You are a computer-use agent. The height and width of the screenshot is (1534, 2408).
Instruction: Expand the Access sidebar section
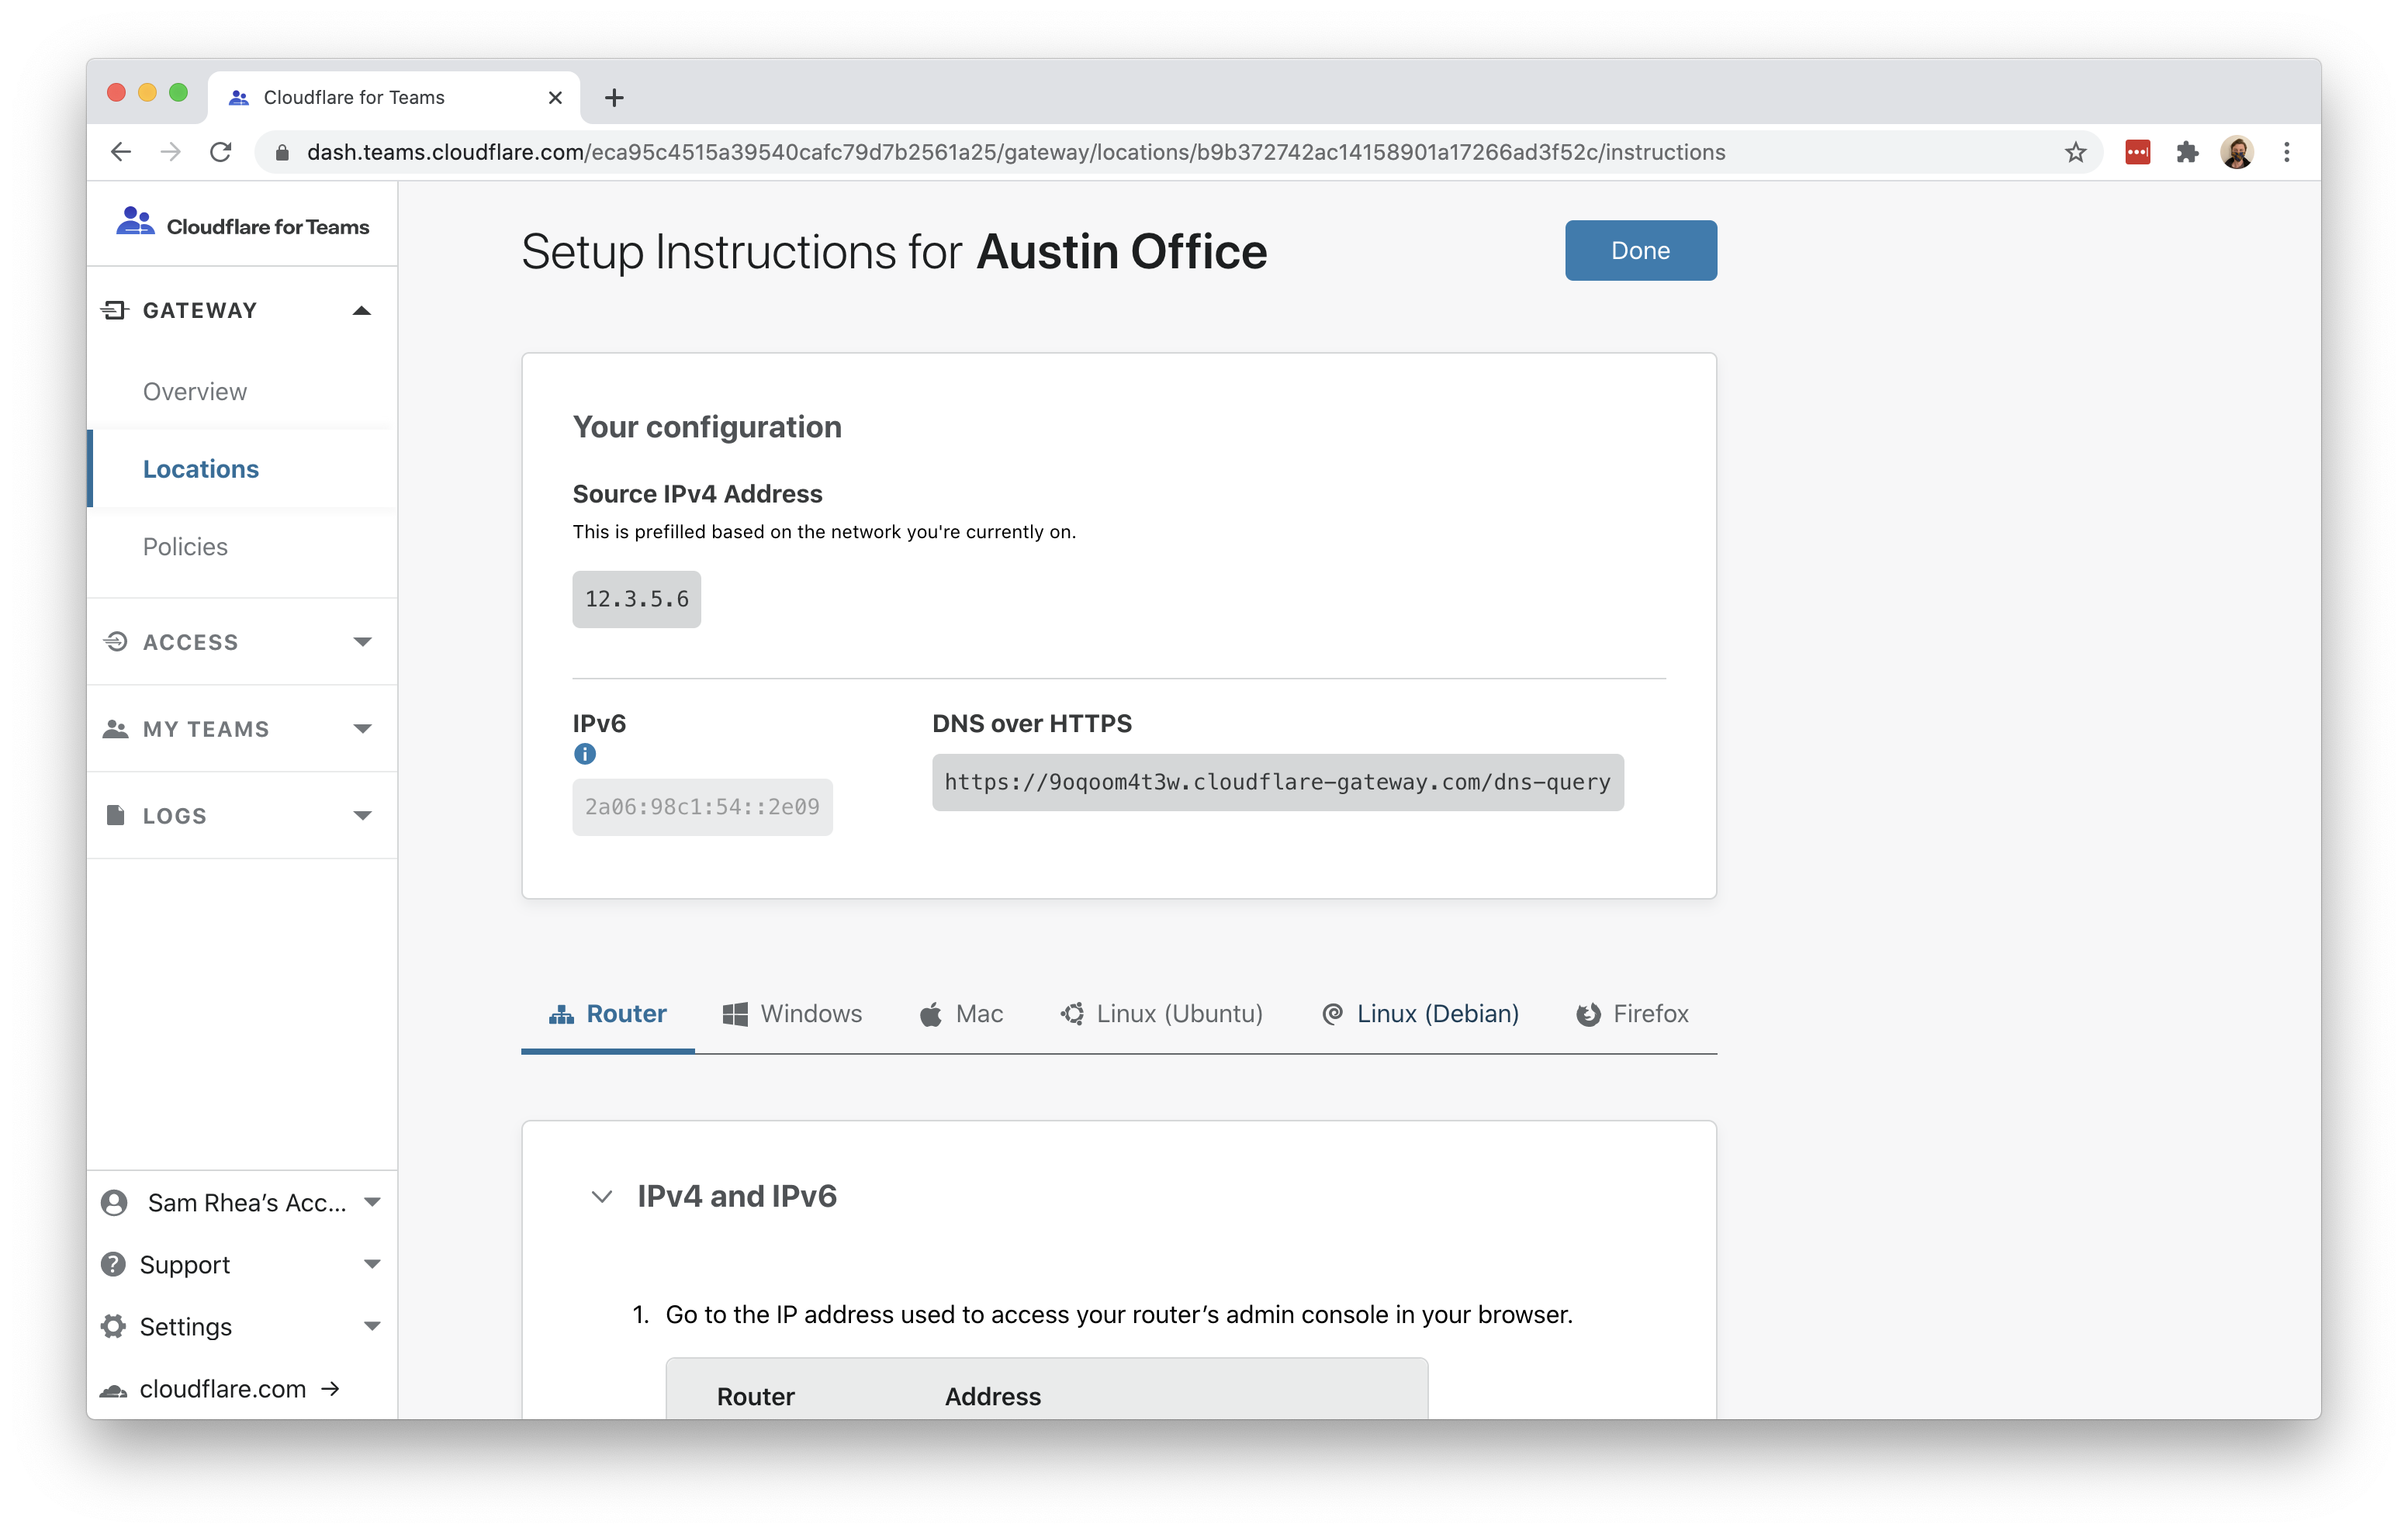point(362,642)
